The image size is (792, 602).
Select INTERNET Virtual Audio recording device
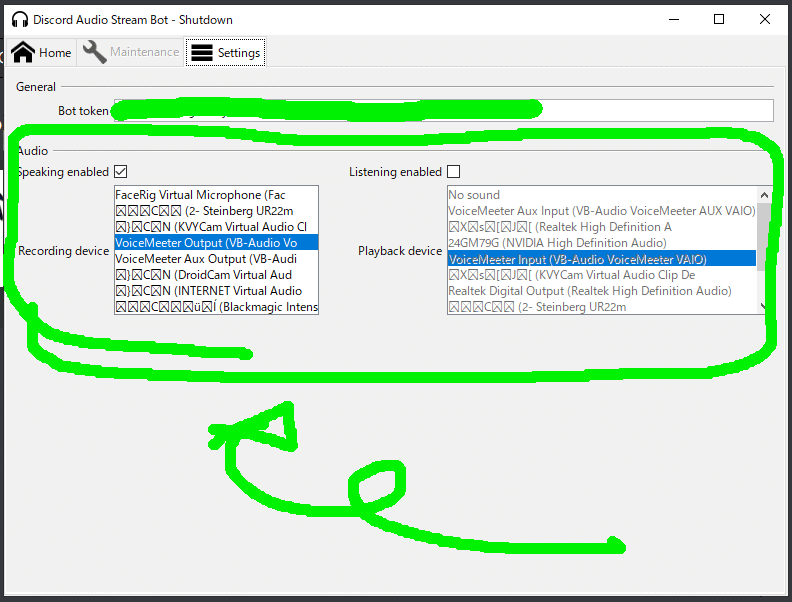(216, 291)
